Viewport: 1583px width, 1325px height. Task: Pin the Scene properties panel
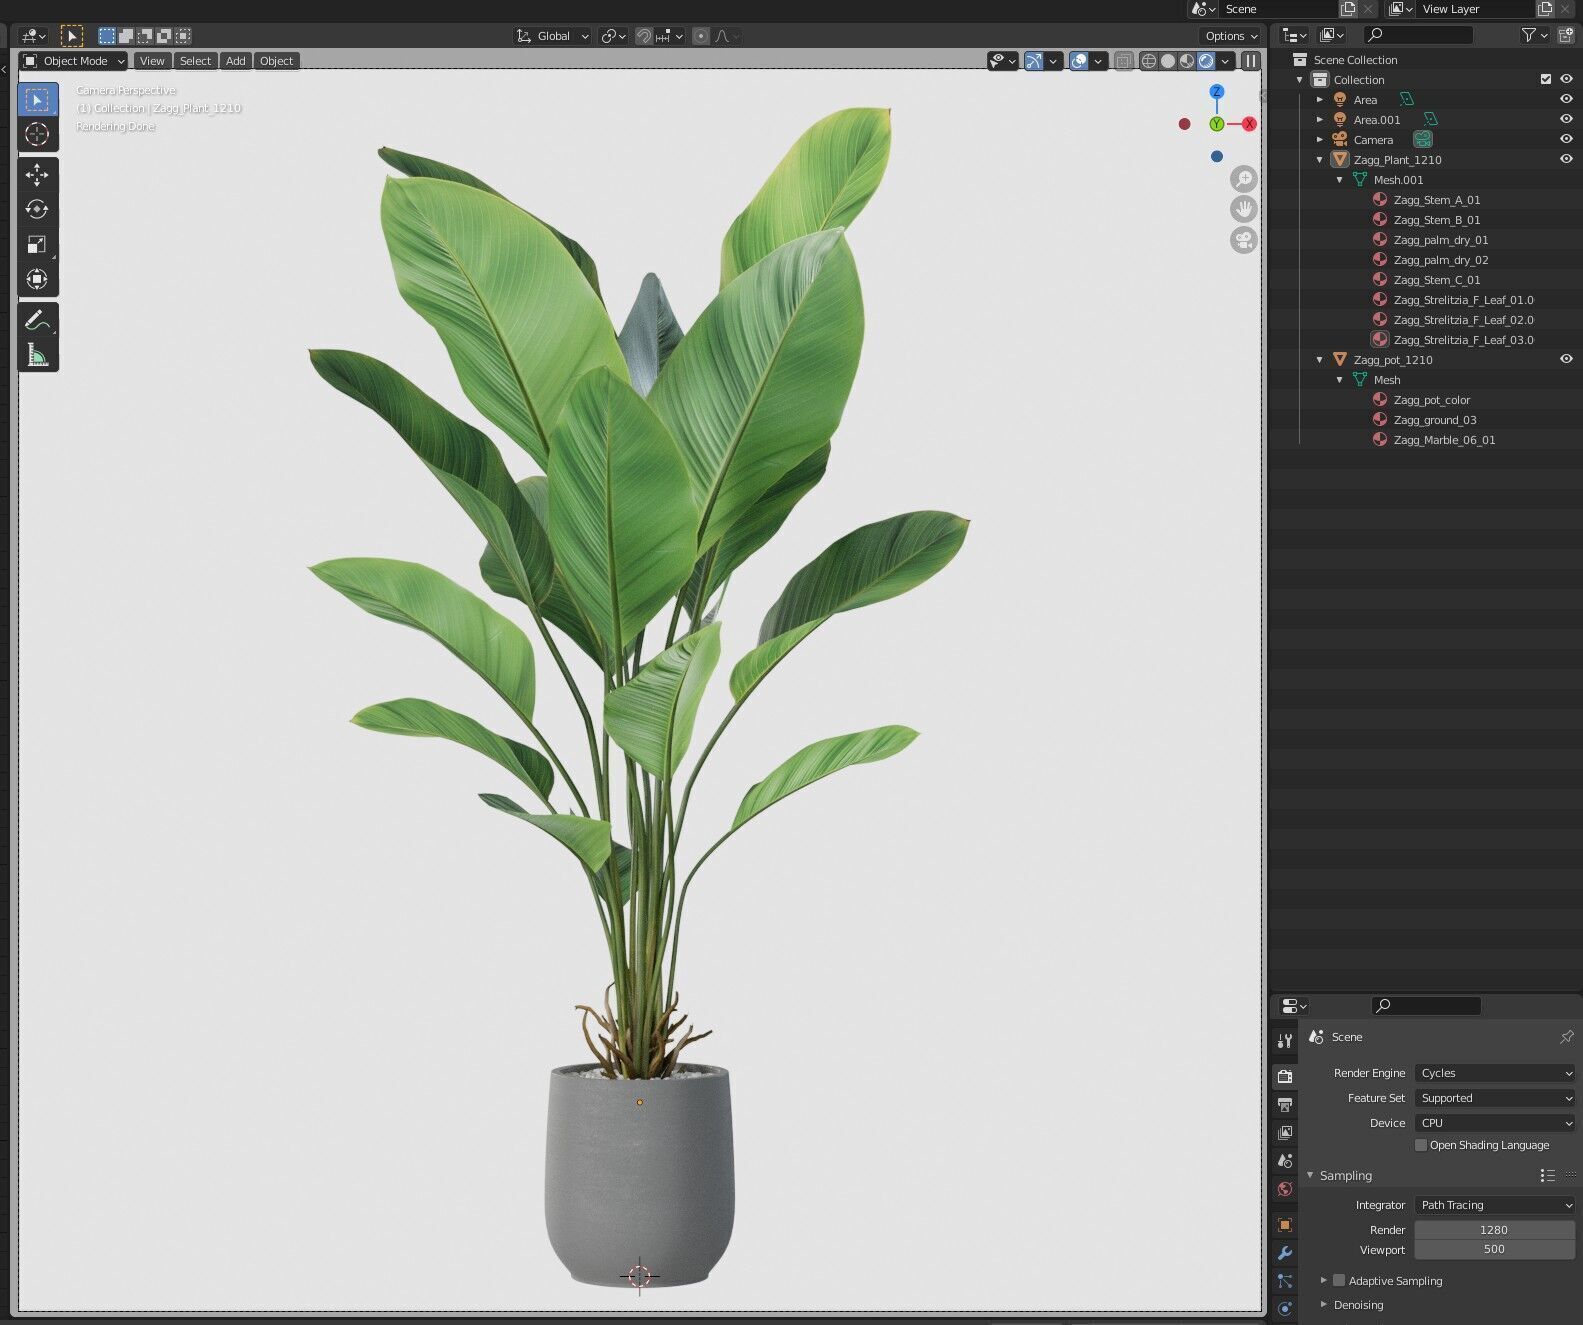[x=1566, y=1037]
